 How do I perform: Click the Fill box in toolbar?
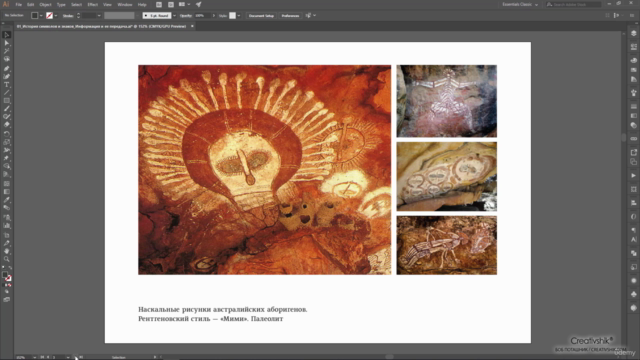point(5,275)
